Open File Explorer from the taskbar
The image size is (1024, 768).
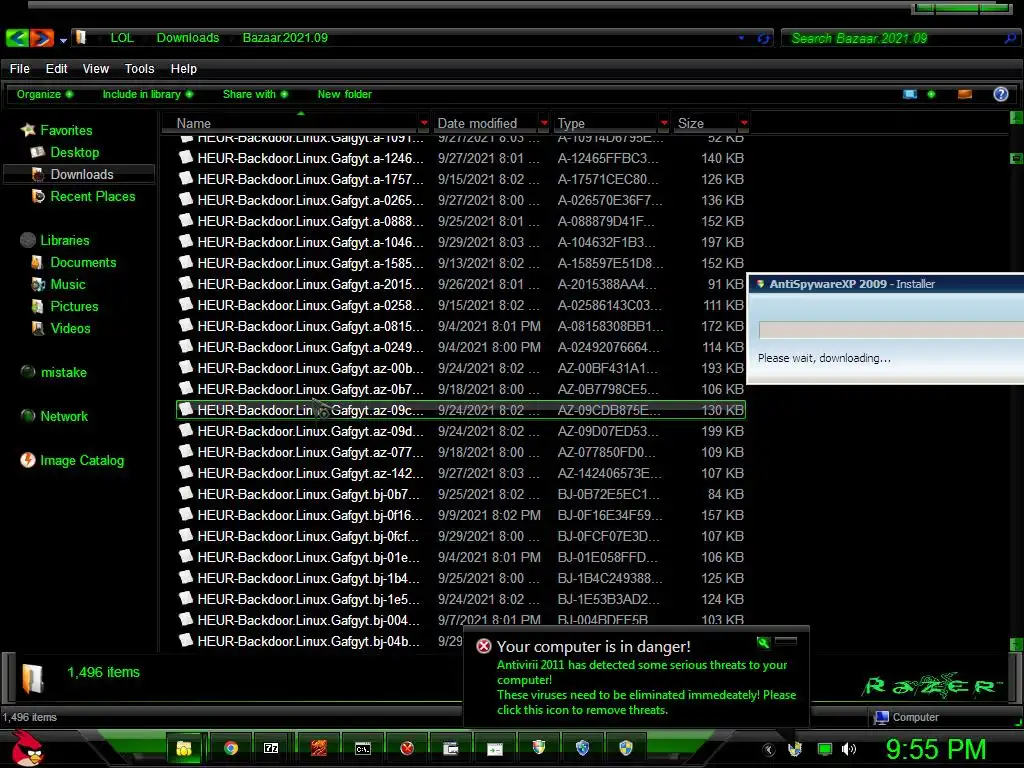(184, 748)
